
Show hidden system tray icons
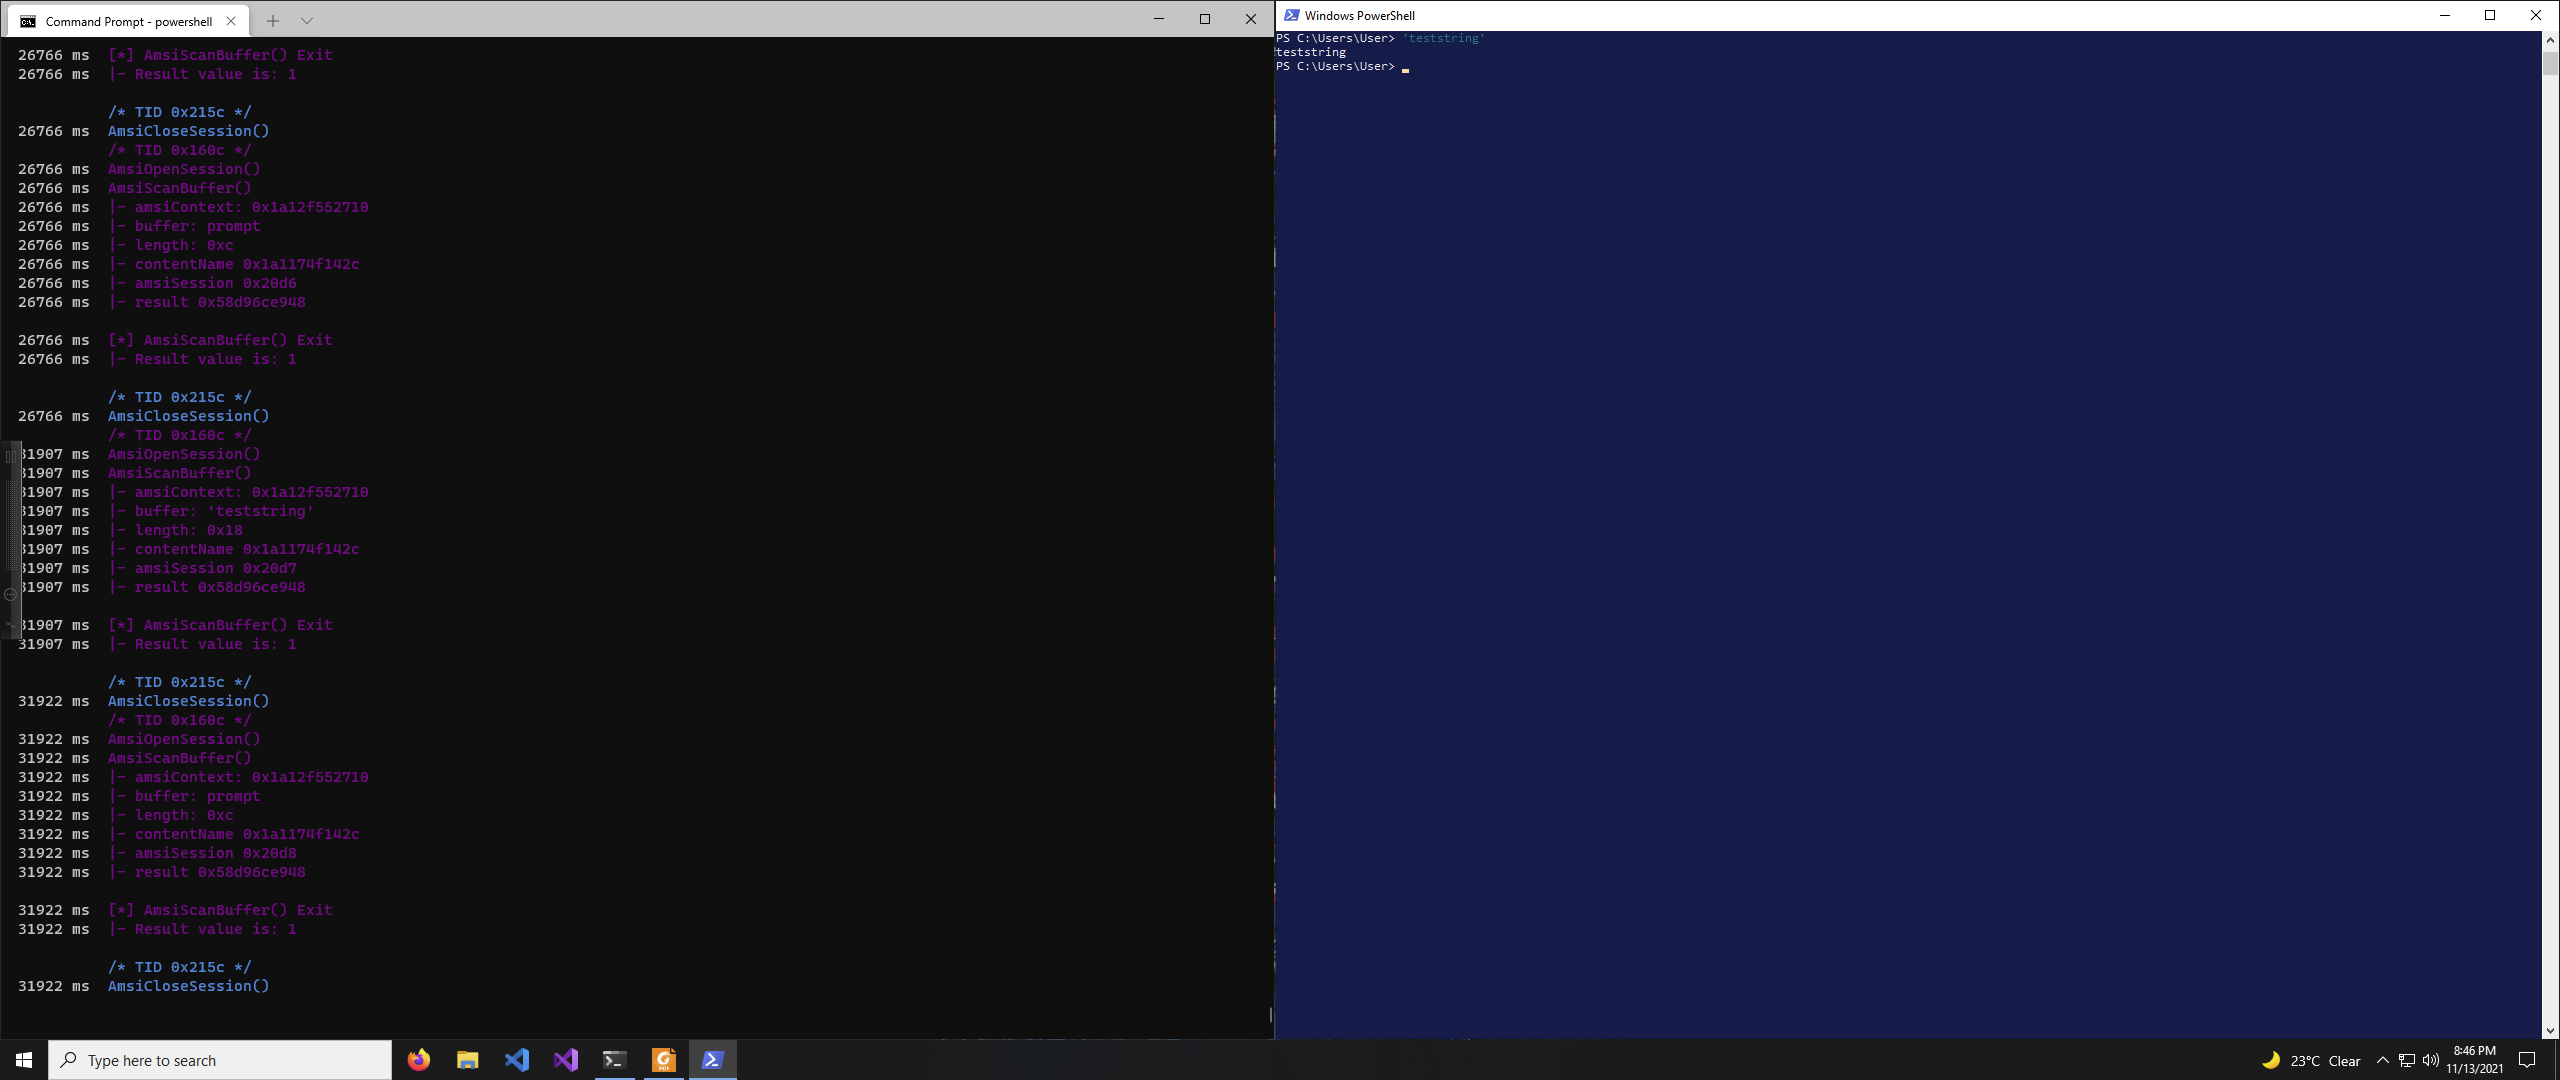point(2383,1060)
